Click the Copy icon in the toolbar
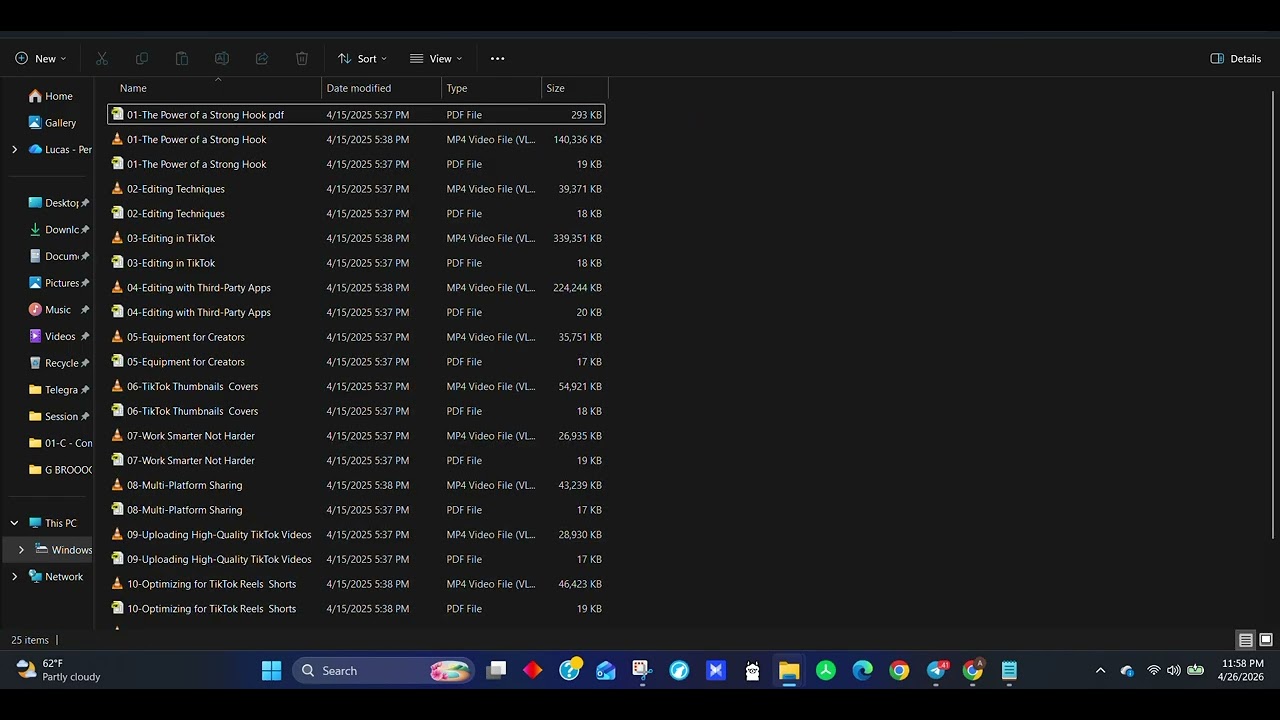The image size is (1280, 720). click(x=142, y=59)
